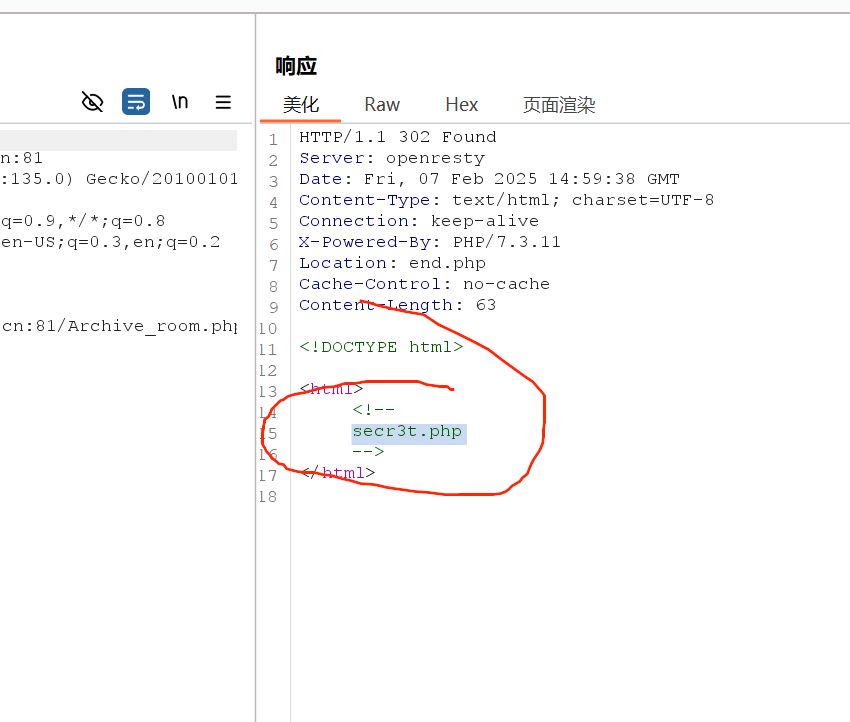
Task: Enable newline markers with the \n toggle
Action: point(179,101)
